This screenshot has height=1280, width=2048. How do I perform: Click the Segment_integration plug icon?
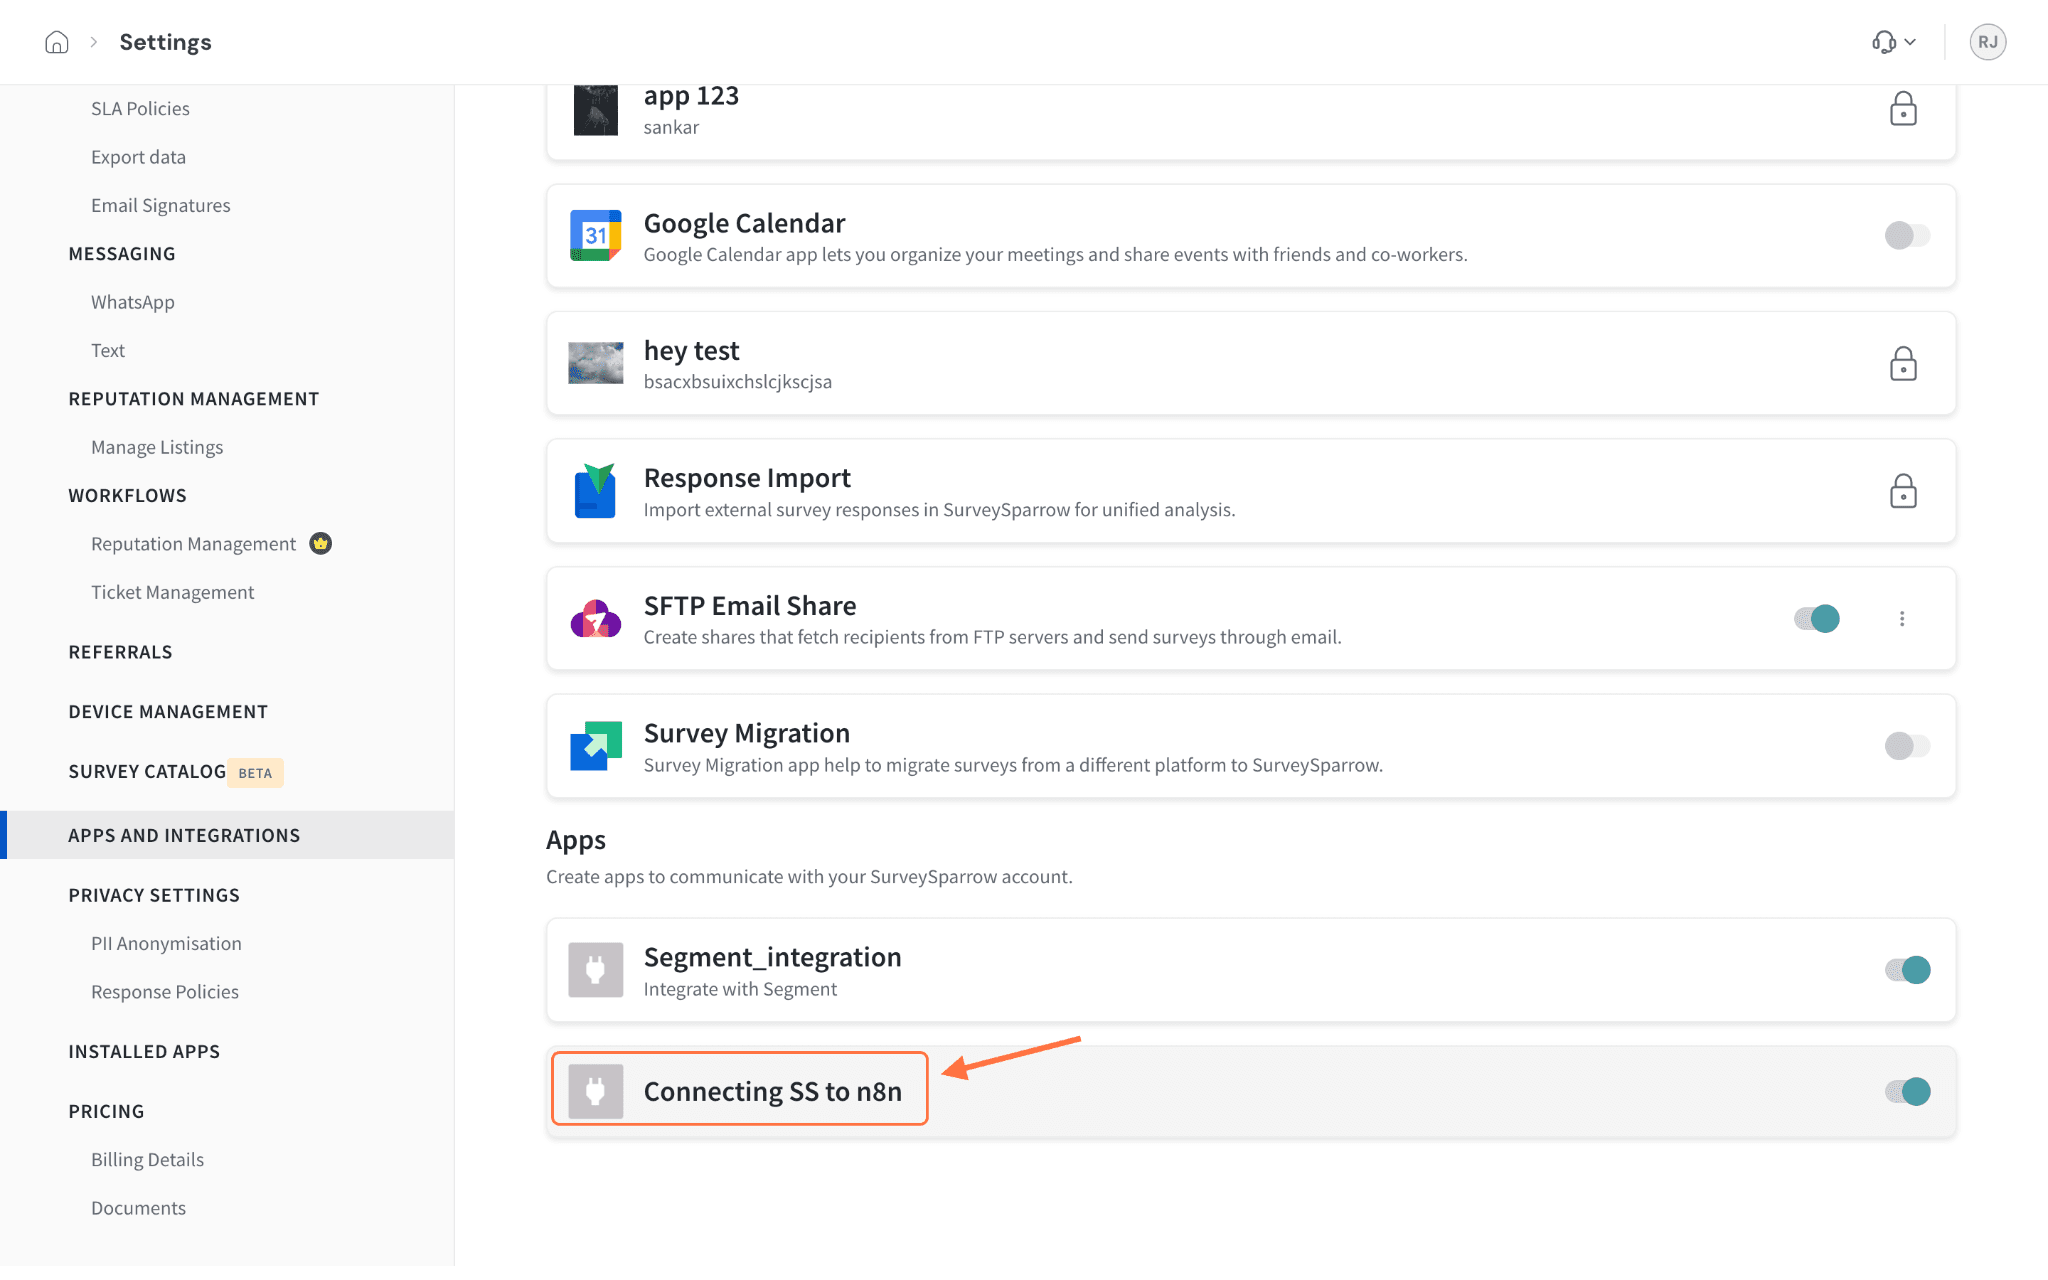point(595,970)
